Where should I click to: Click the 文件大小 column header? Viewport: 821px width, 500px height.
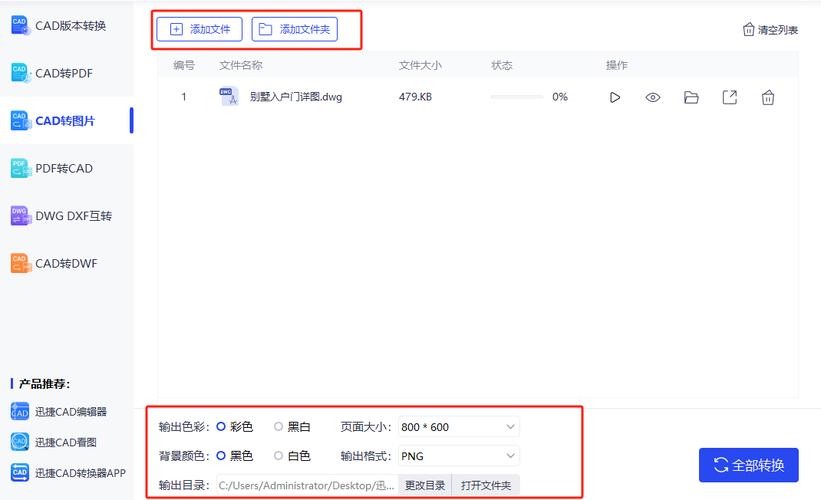[420, 65]
